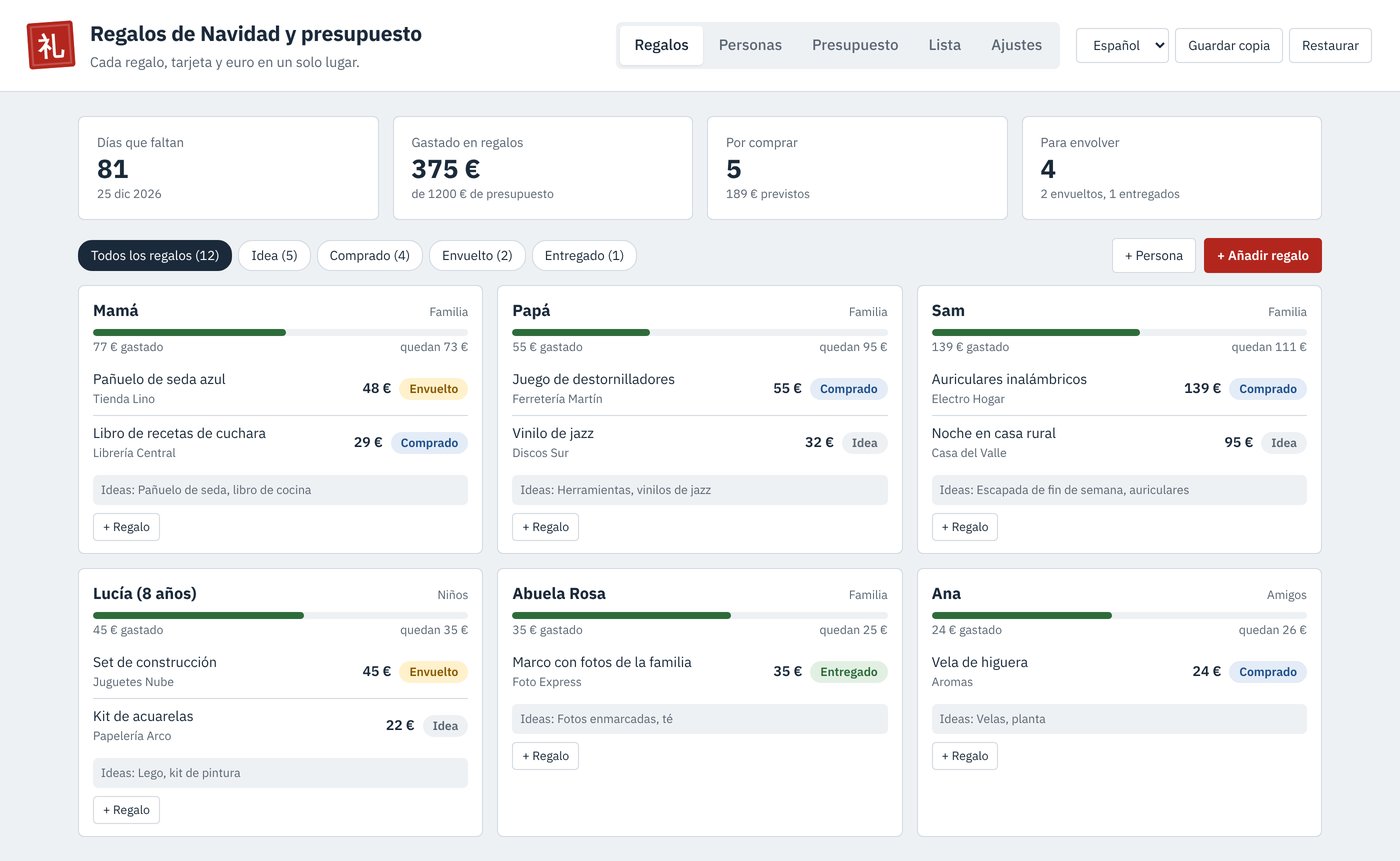Open the Set de construcción gift
Screen dimensions: 1400x861
(x=280, y=671)
